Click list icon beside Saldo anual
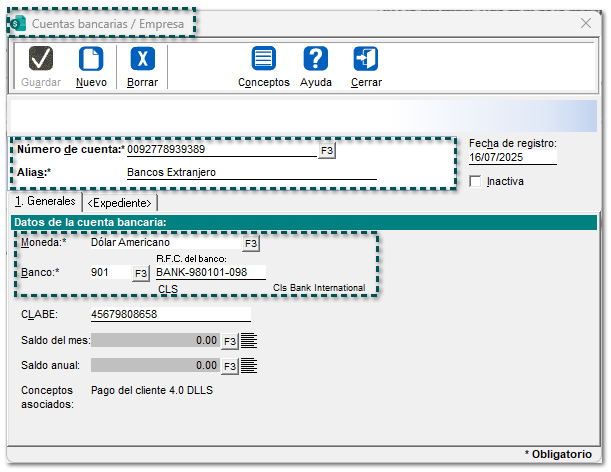611x472 pixels. [250, 366]
